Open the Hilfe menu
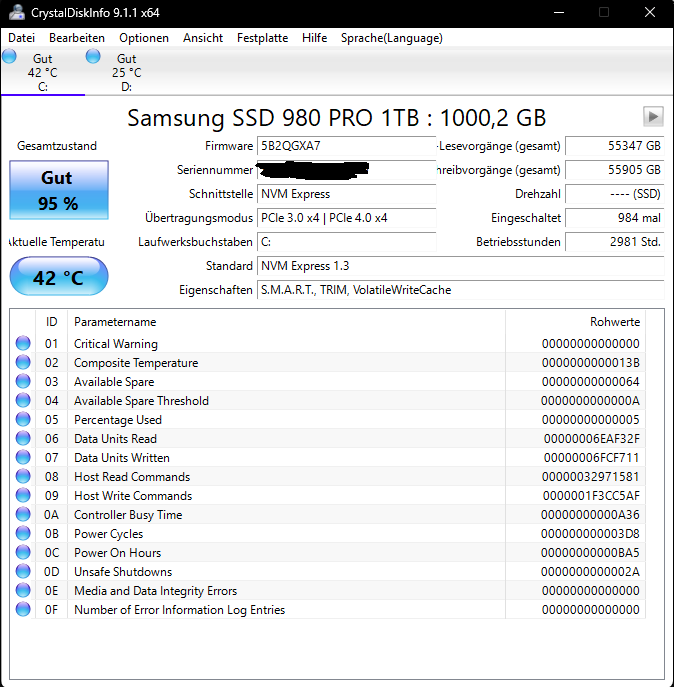The image size is (674, 687). point(314,38)
